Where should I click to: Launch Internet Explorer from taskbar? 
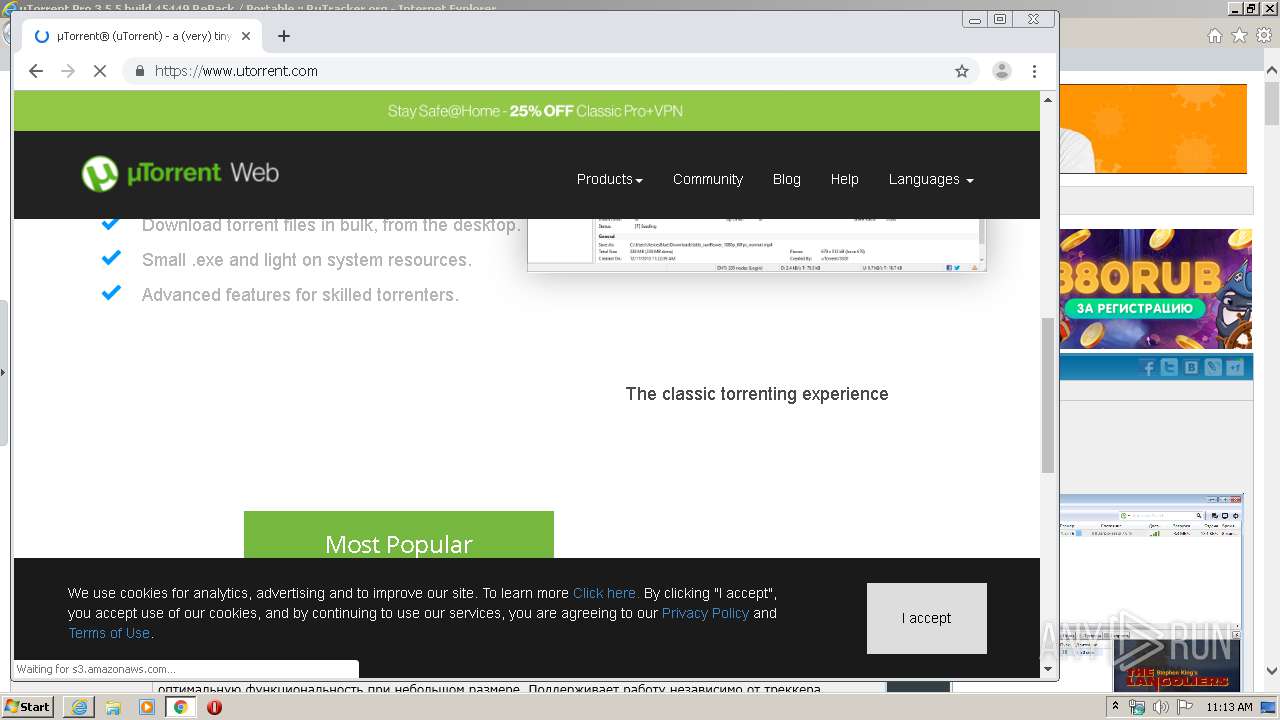pos(79,707)
